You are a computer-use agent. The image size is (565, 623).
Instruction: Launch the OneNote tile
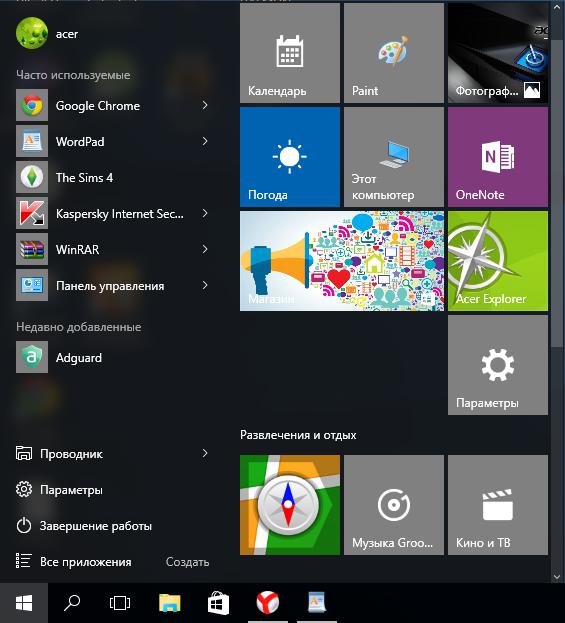pyautogui.click(x=498, y=157)
